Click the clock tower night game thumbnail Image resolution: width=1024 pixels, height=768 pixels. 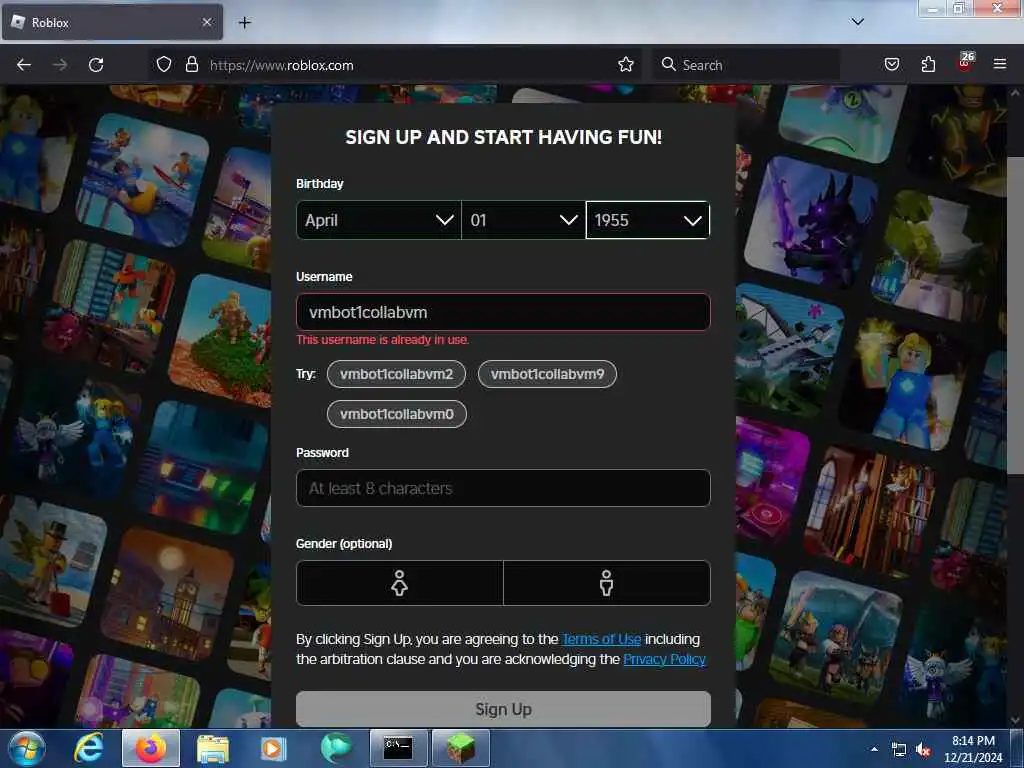click(167, 594)
